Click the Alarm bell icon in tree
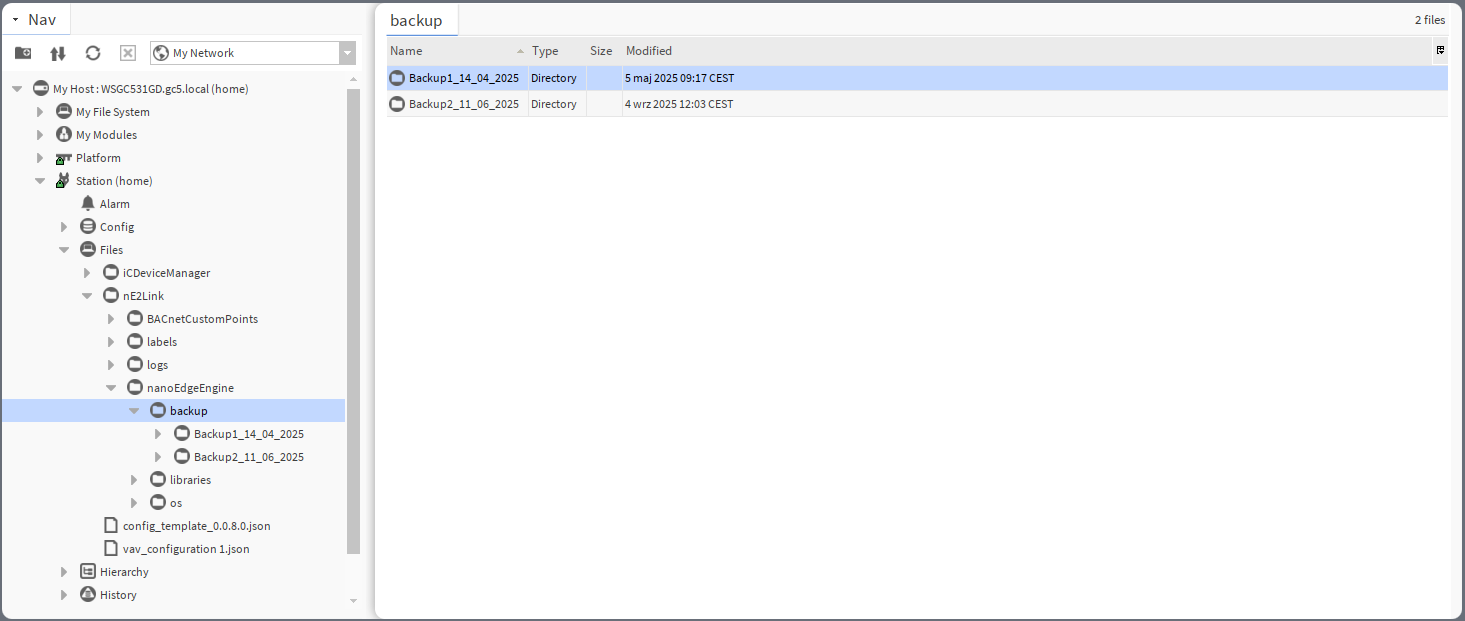Image resolution: width=1465 pixels, height=621 pixels. [x=88, y=204]
